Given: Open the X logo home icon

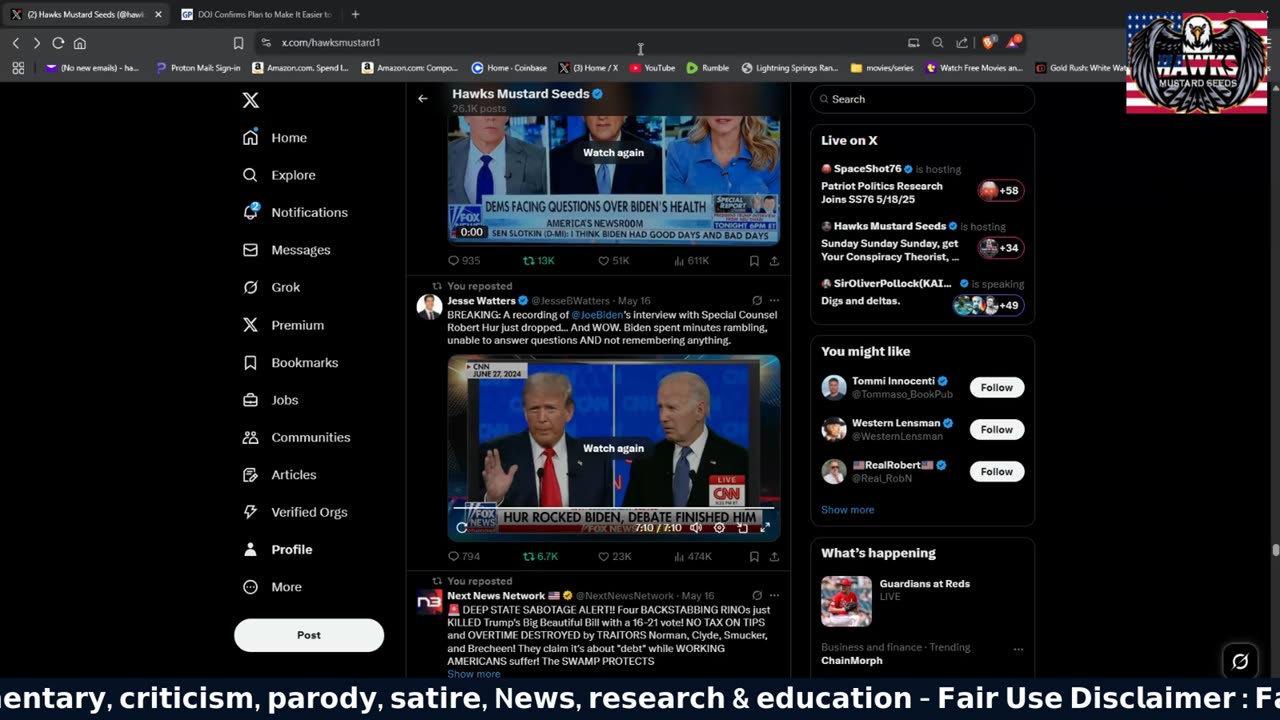Looking at the screenshot, I should click(x=251, y=100).
